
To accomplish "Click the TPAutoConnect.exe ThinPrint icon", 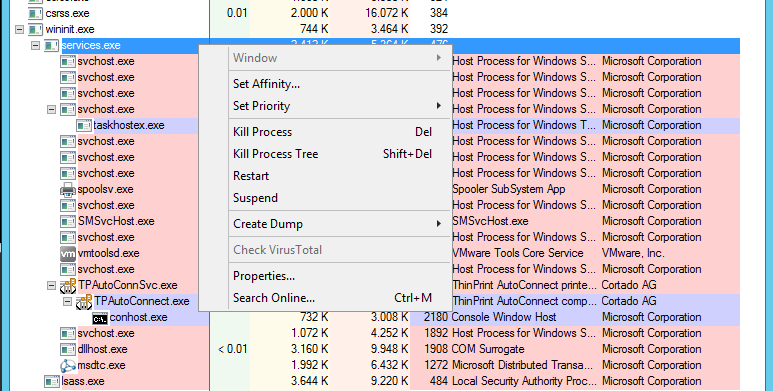I will click(84, 301).
